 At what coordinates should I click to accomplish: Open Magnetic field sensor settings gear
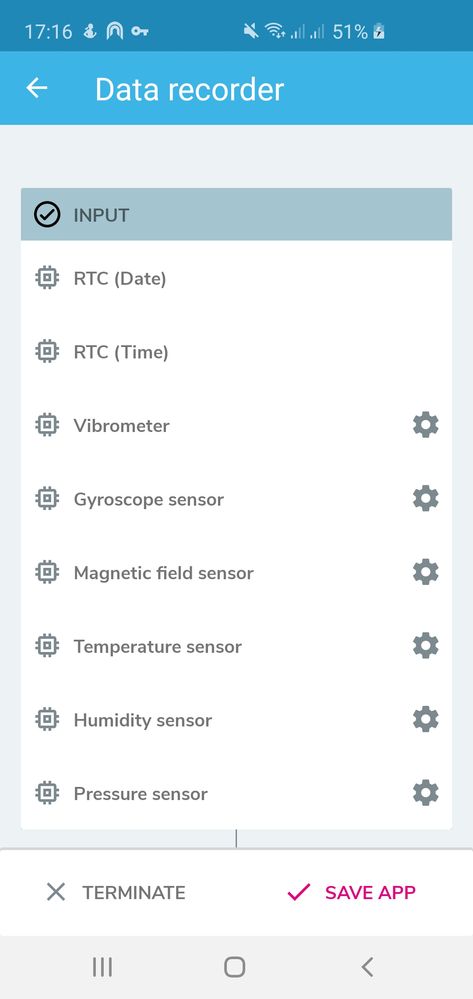tap(425, 572)
